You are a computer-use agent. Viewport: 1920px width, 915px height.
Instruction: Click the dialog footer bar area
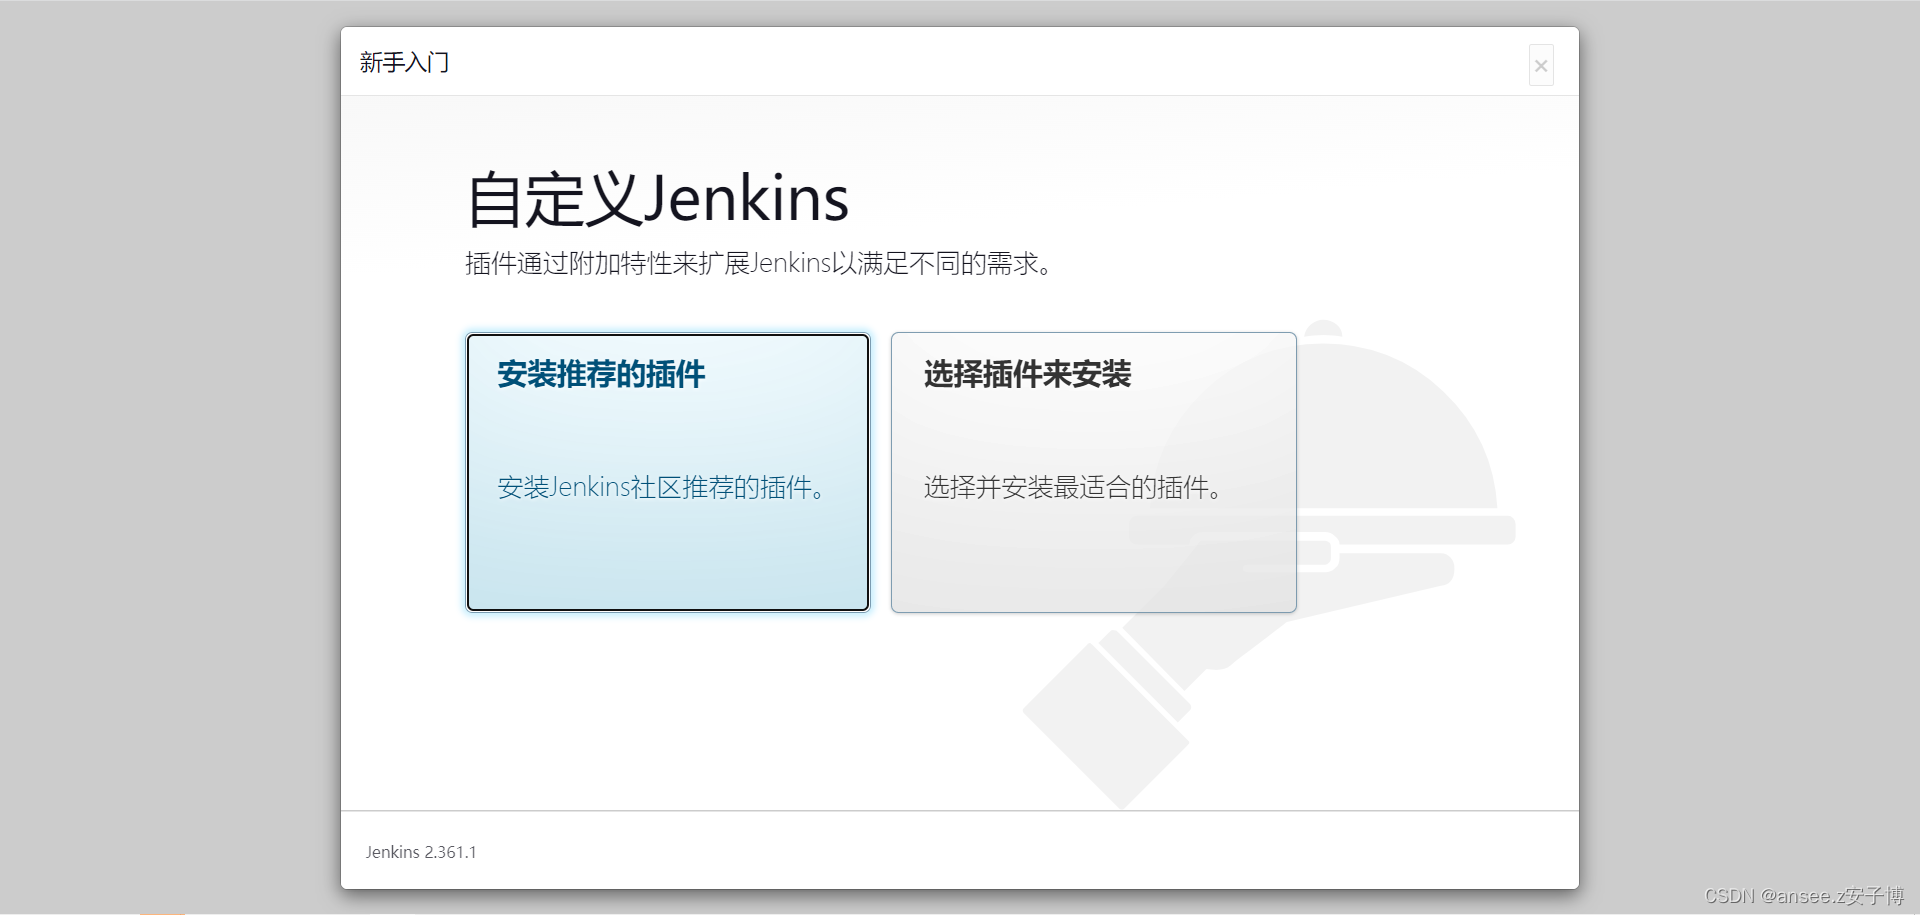pos(959,851)
